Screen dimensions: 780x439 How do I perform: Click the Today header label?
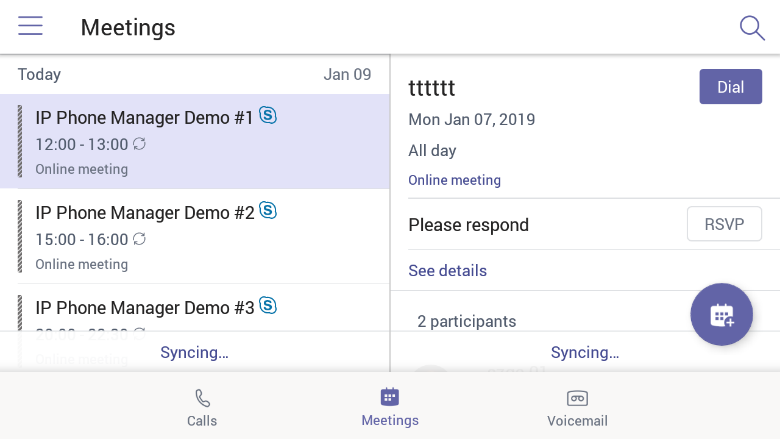tap(39, 75)
